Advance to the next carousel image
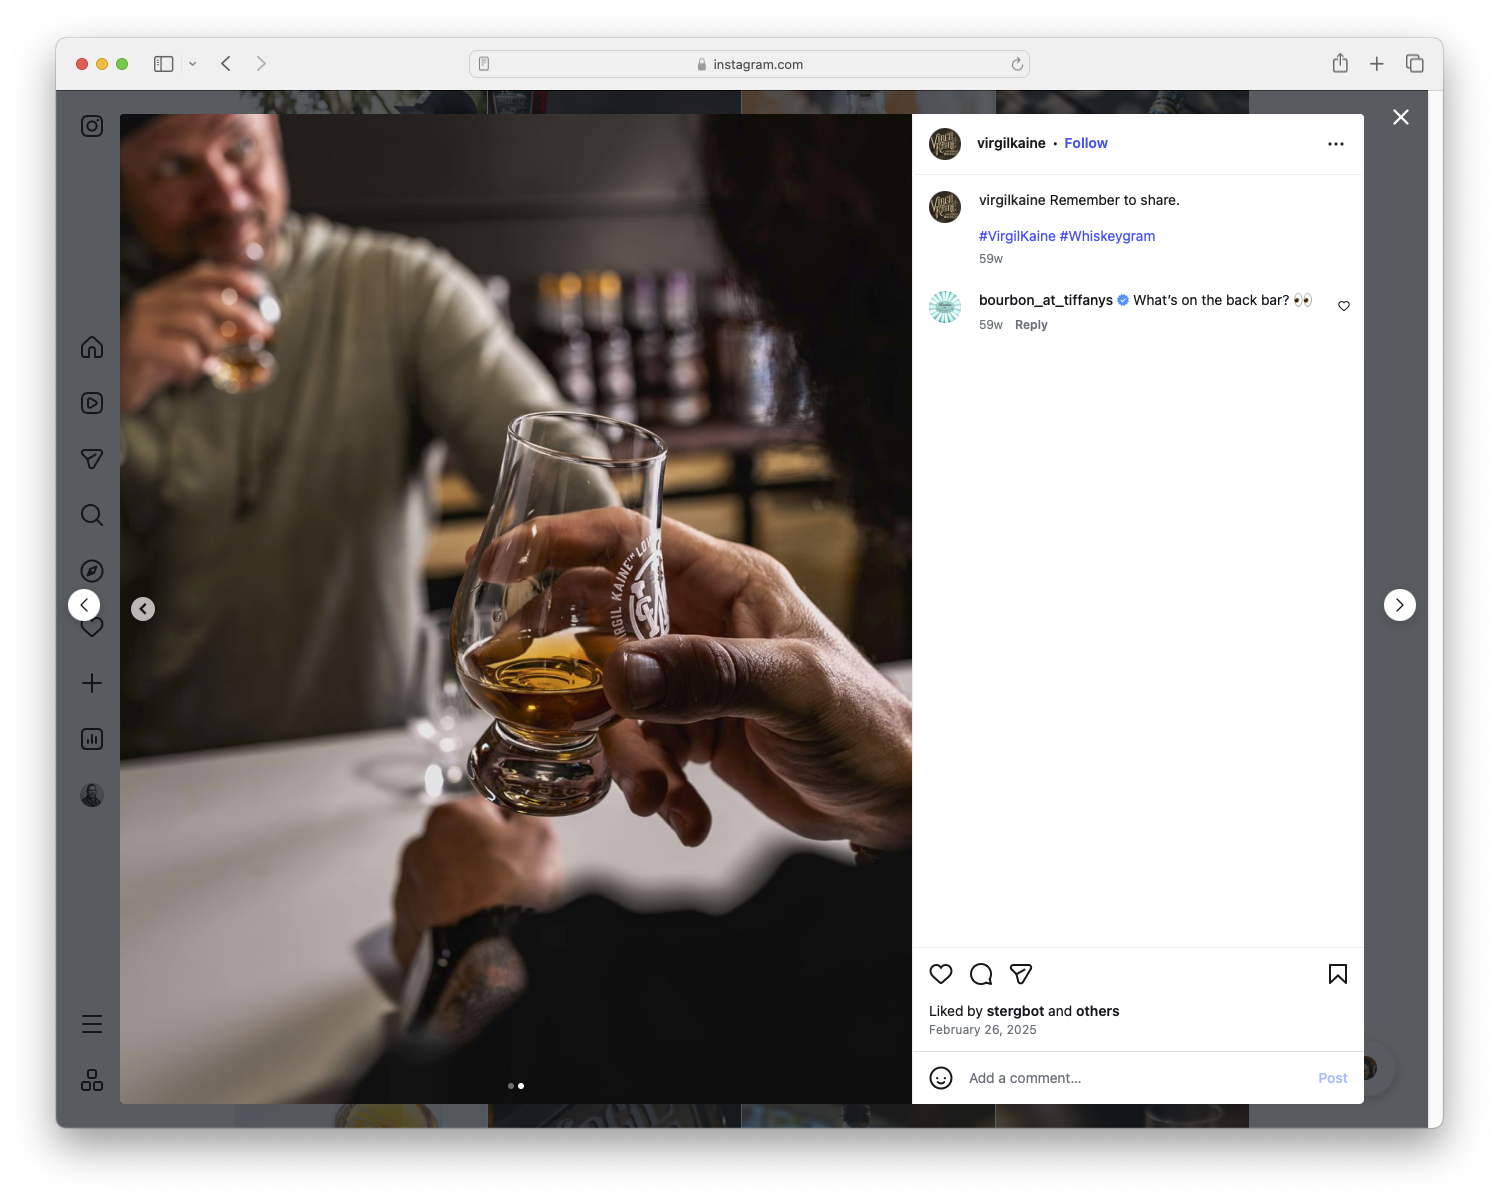 1400,605
